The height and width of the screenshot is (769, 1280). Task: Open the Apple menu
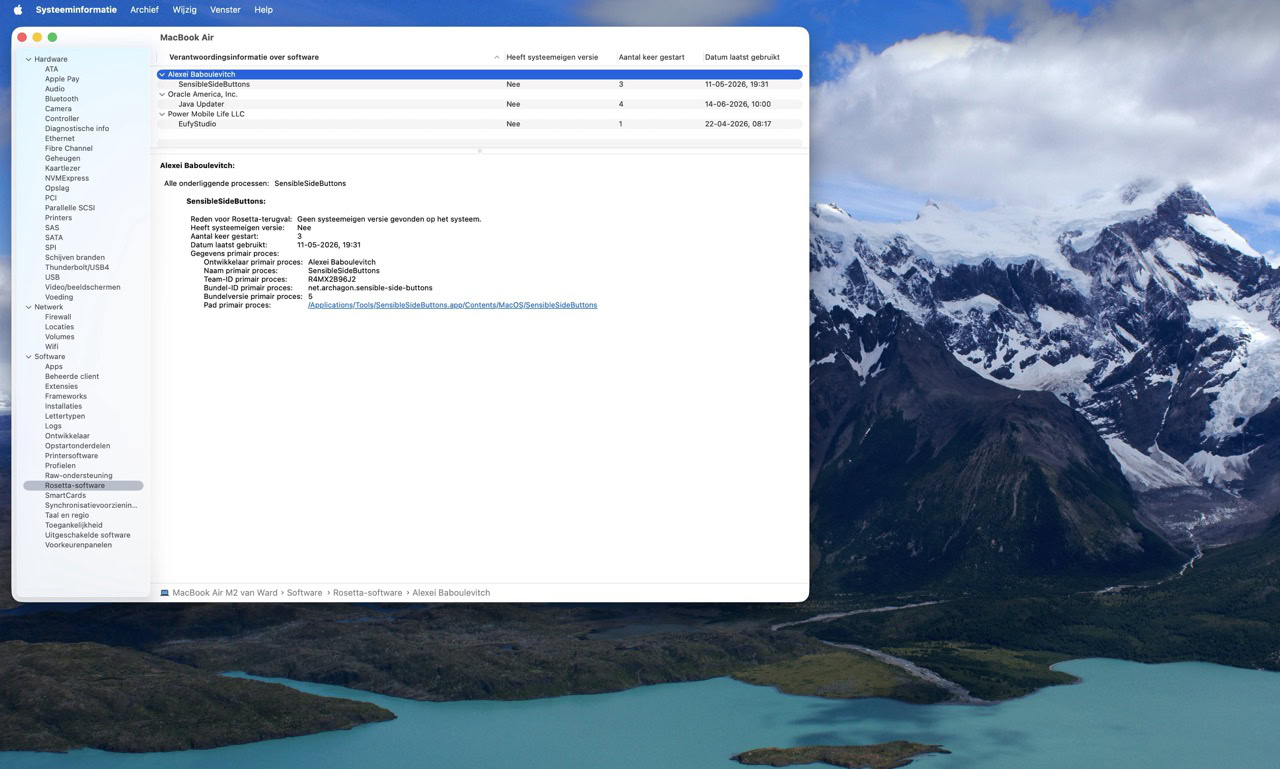coord(17,10)
